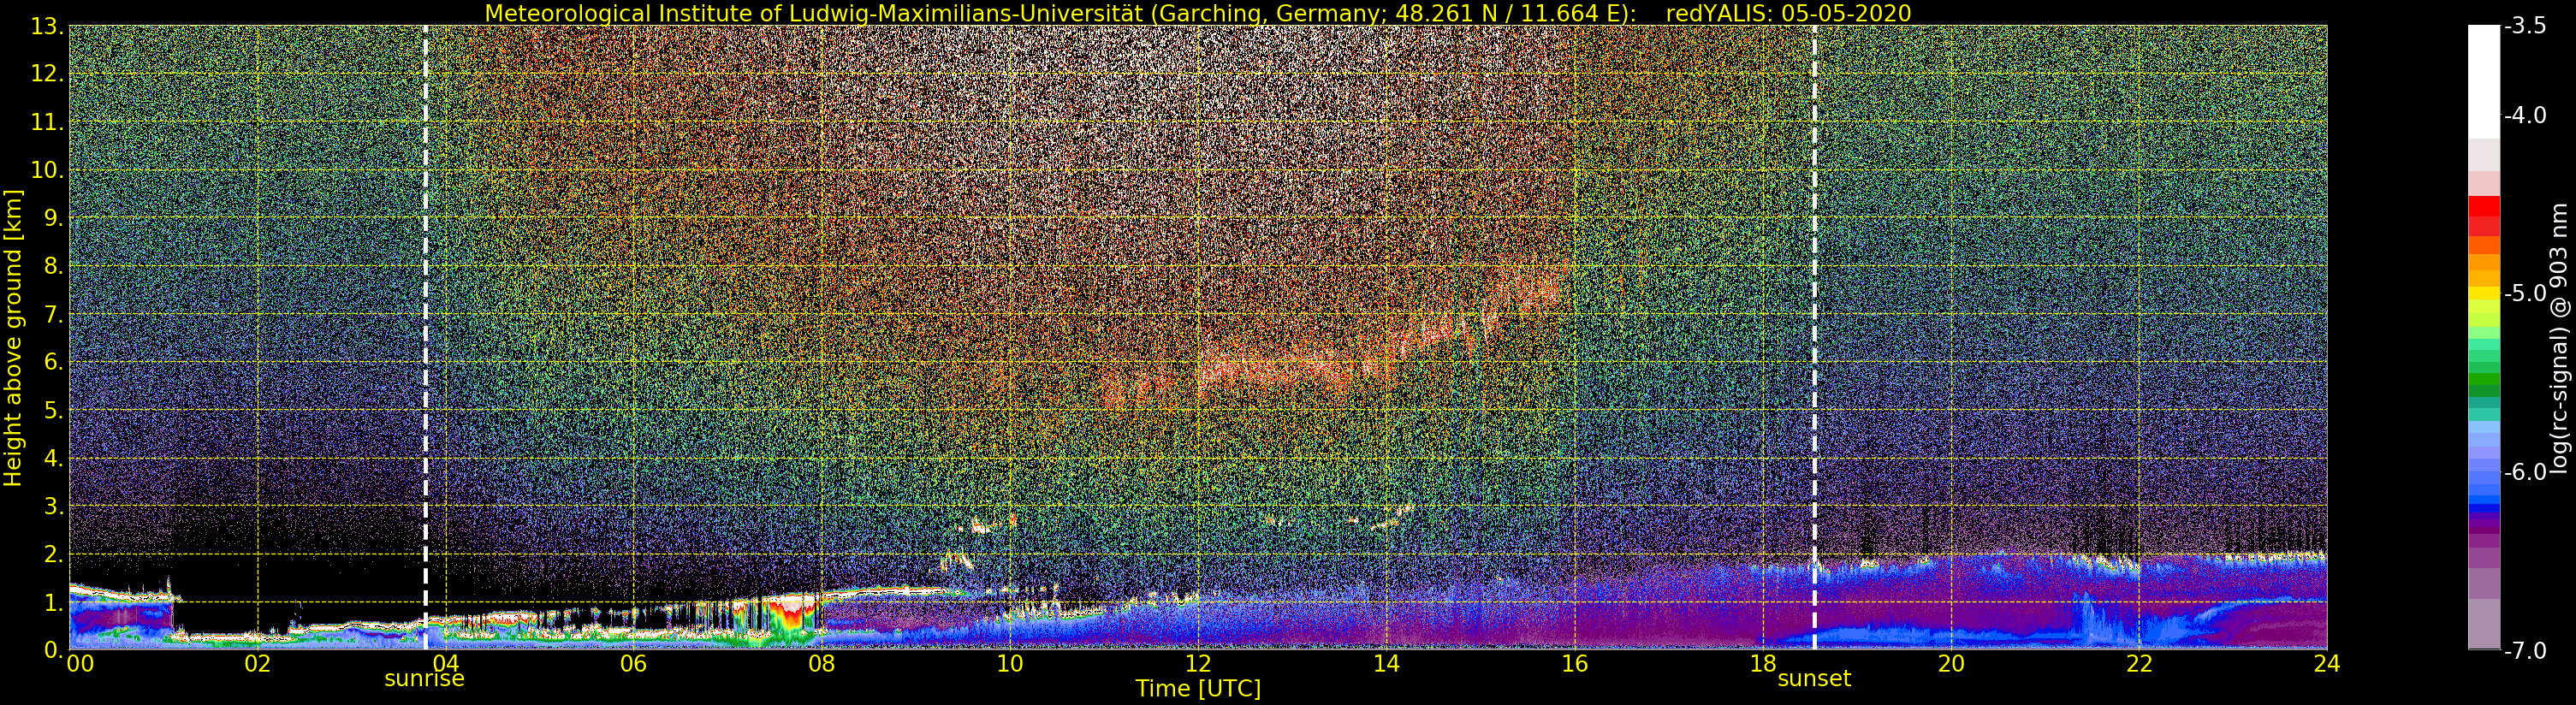
Task: Click the 12 time tick label
Action: pos(1198,663)
